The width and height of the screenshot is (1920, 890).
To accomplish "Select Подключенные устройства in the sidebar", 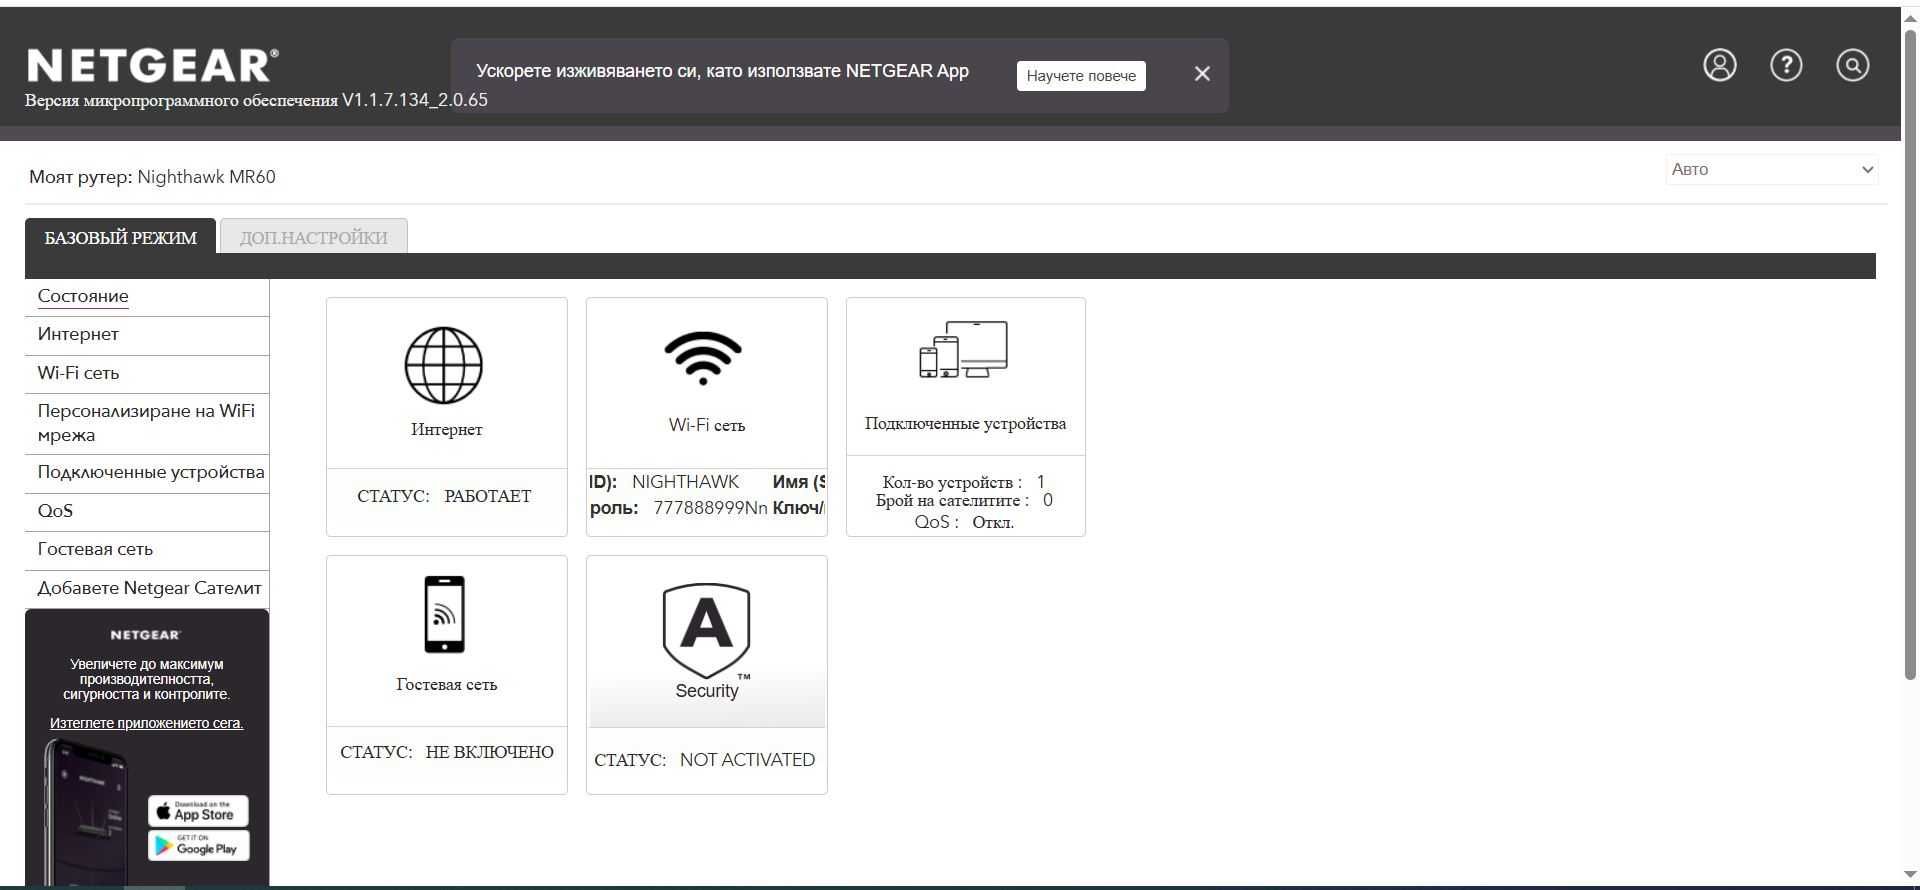I will pyautogui.click(x=151, y=472).
